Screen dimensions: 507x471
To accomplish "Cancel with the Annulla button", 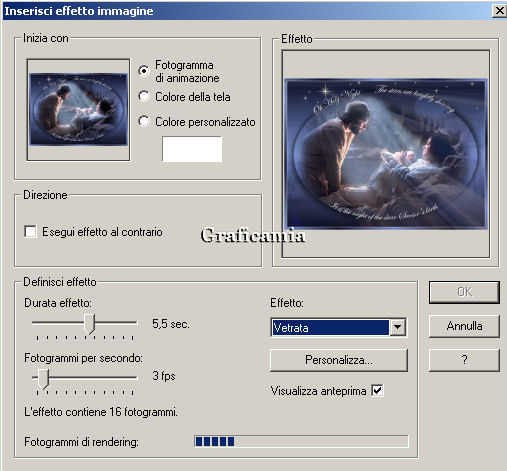I will coord(464,326).
